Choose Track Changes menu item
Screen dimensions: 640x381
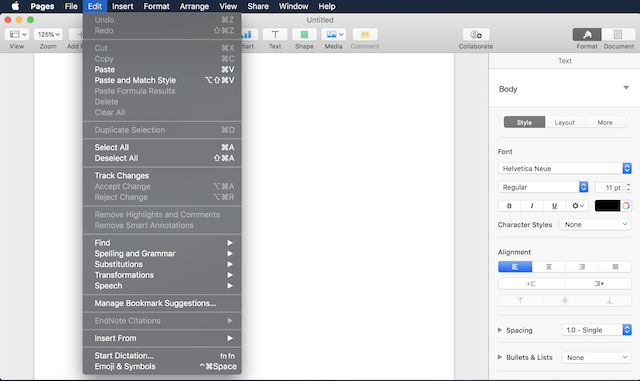(162, 176)
